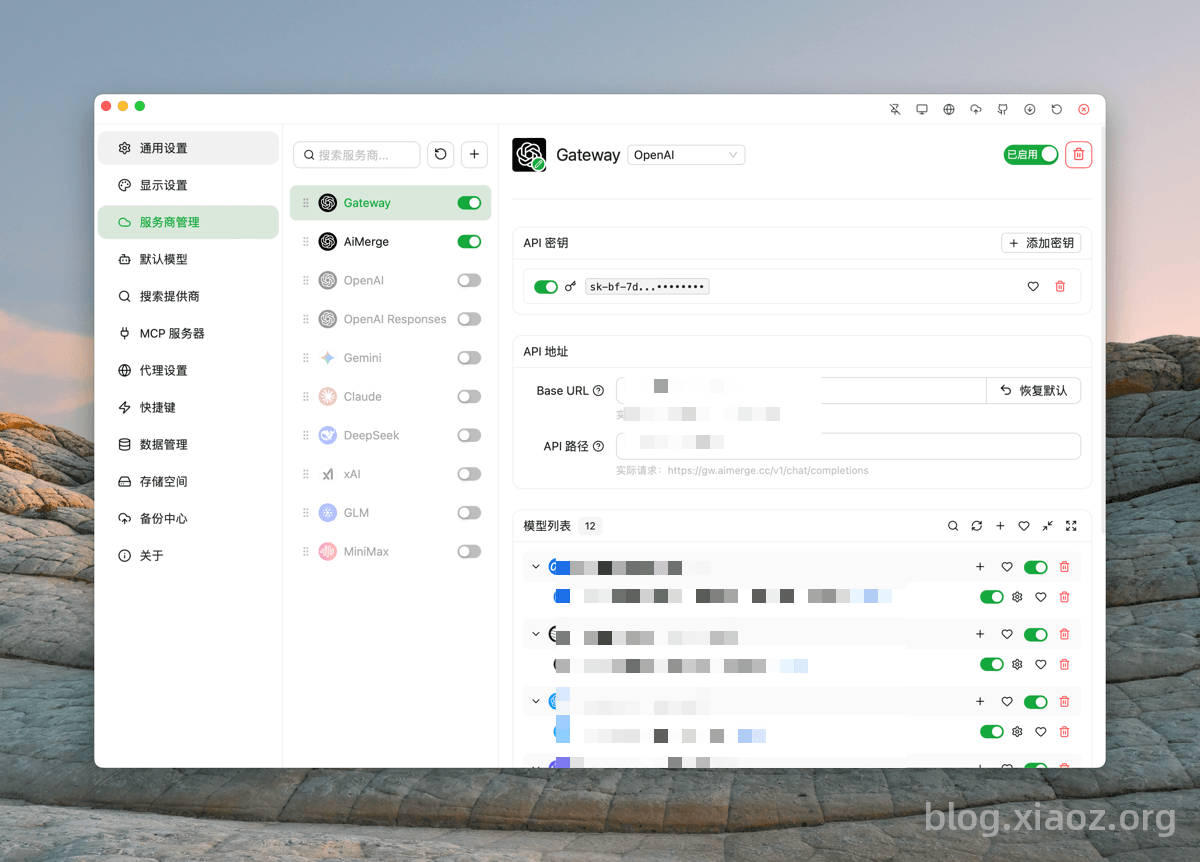Screen dimensions: 1200x862
Task: Open MCP 服务器 settings section
Action: point(171,333)
